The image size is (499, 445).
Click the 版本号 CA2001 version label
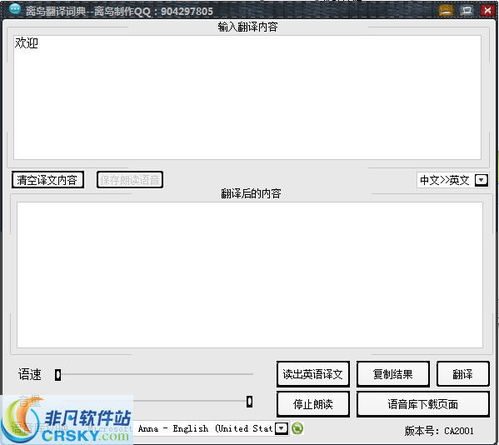click(439, 431)
